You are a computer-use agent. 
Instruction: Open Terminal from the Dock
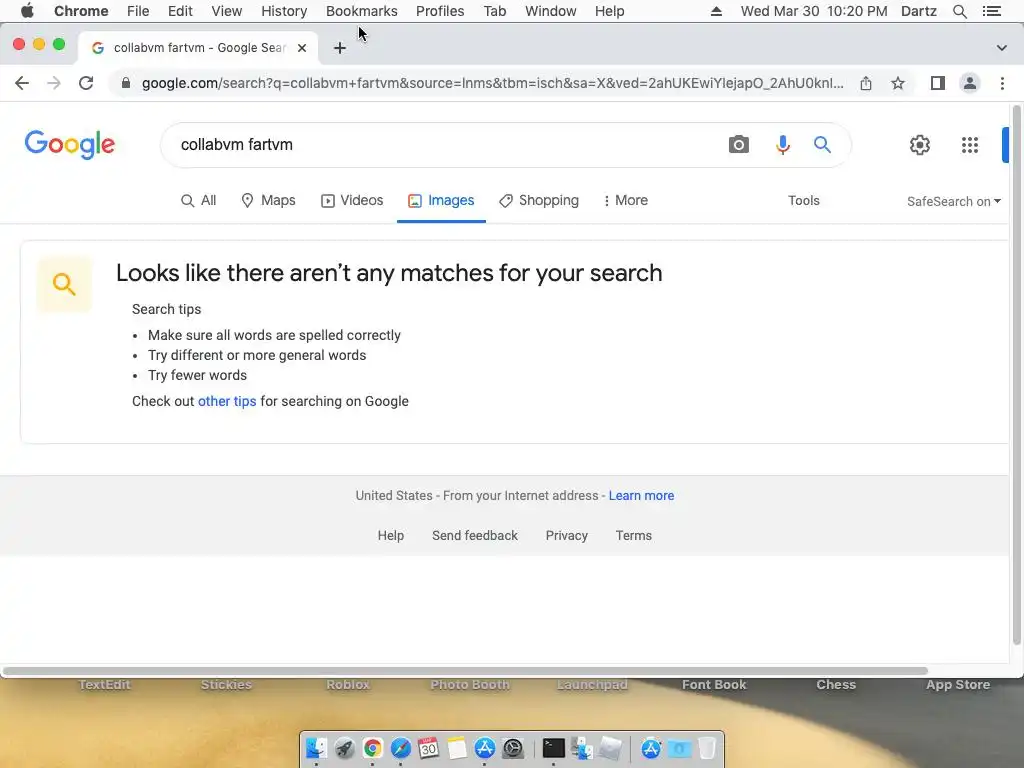(554, 748)
